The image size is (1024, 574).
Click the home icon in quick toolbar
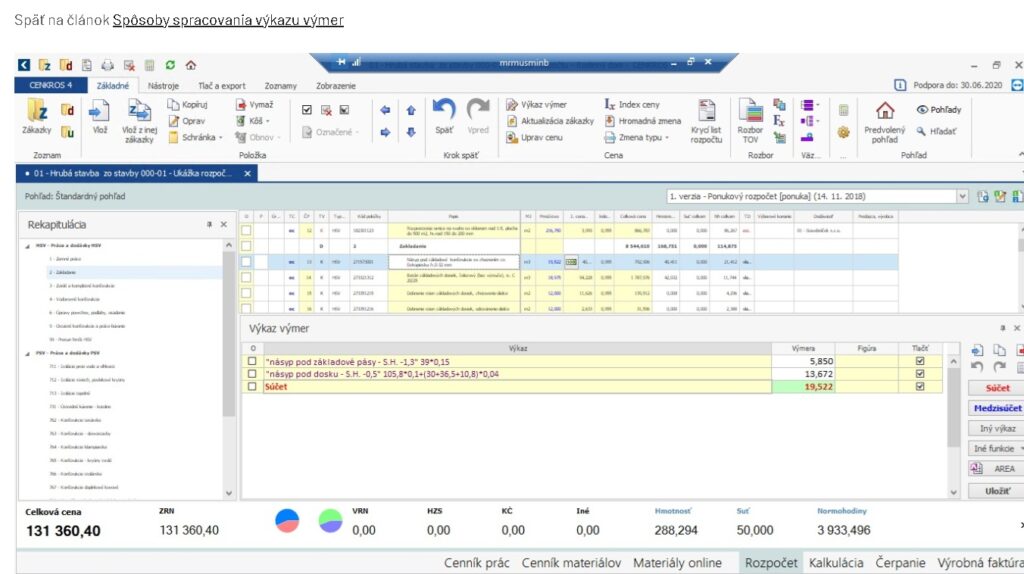191,65
